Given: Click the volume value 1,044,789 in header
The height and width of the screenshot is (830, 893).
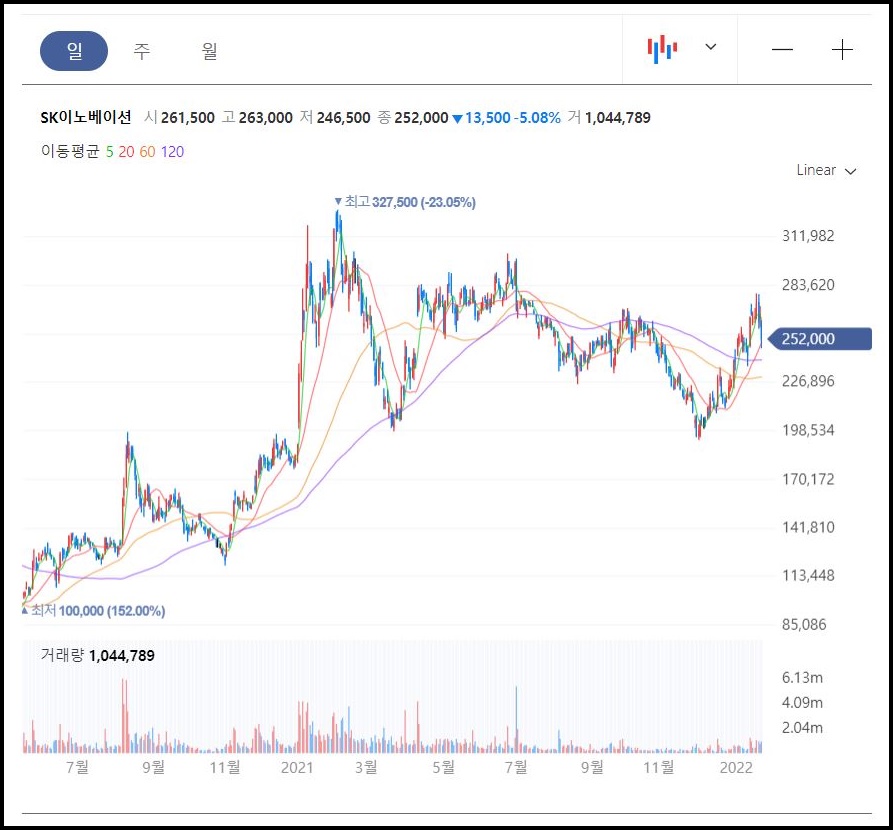Looking at the screenshot, I should (x=617, y=118).
